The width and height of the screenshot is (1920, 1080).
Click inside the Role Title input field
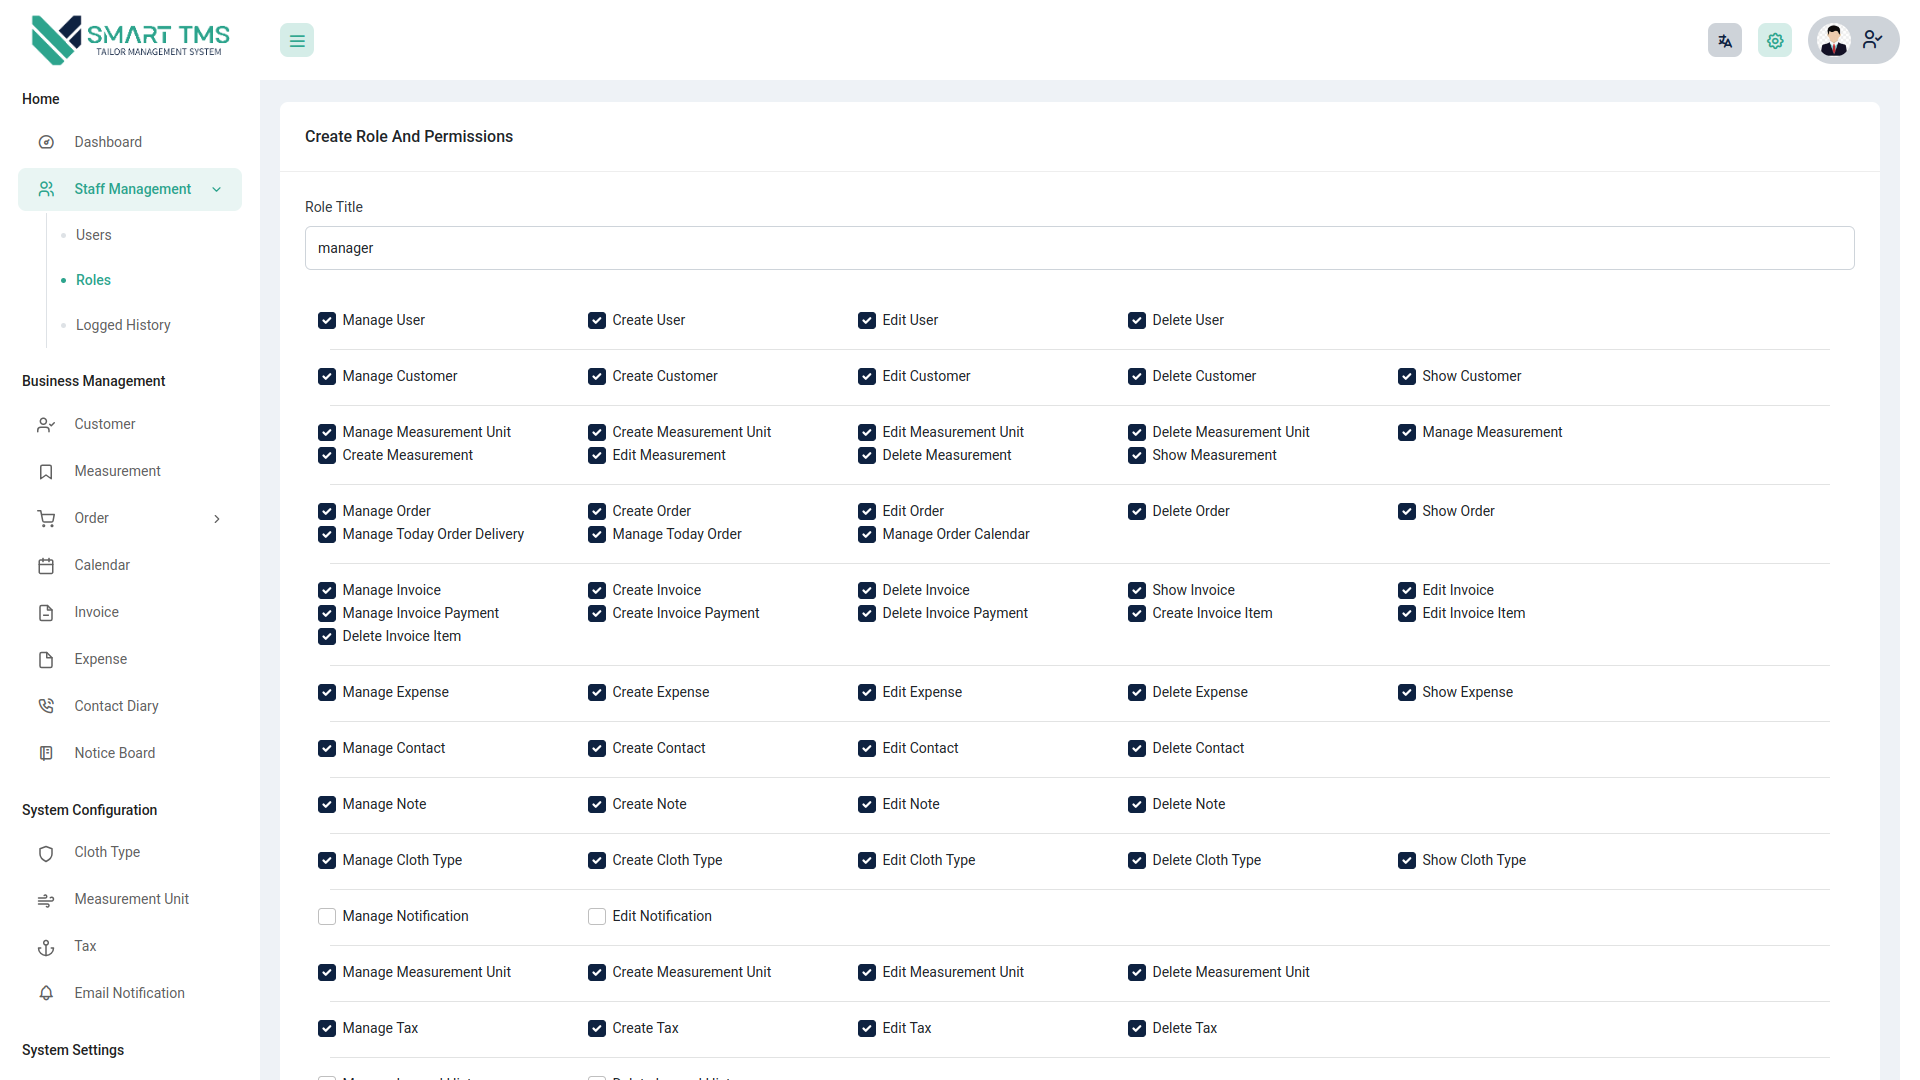[1079, 247]
